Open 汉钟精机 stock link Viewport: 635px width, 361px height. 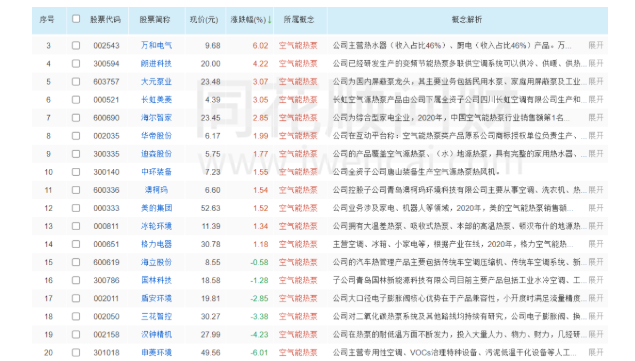tap(156, 334)
